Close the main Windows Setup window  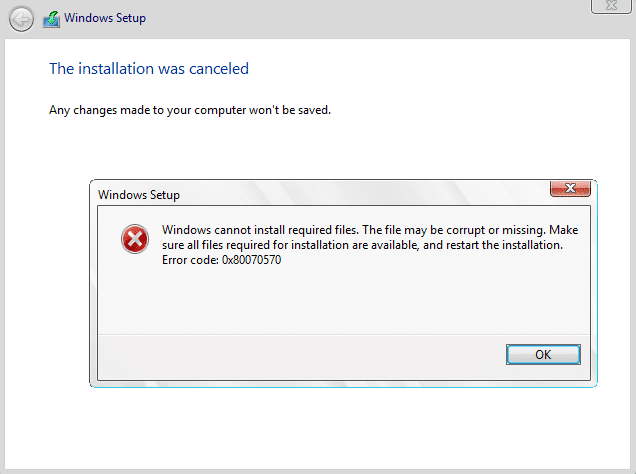pyautogui.click(x=611, y=6)
